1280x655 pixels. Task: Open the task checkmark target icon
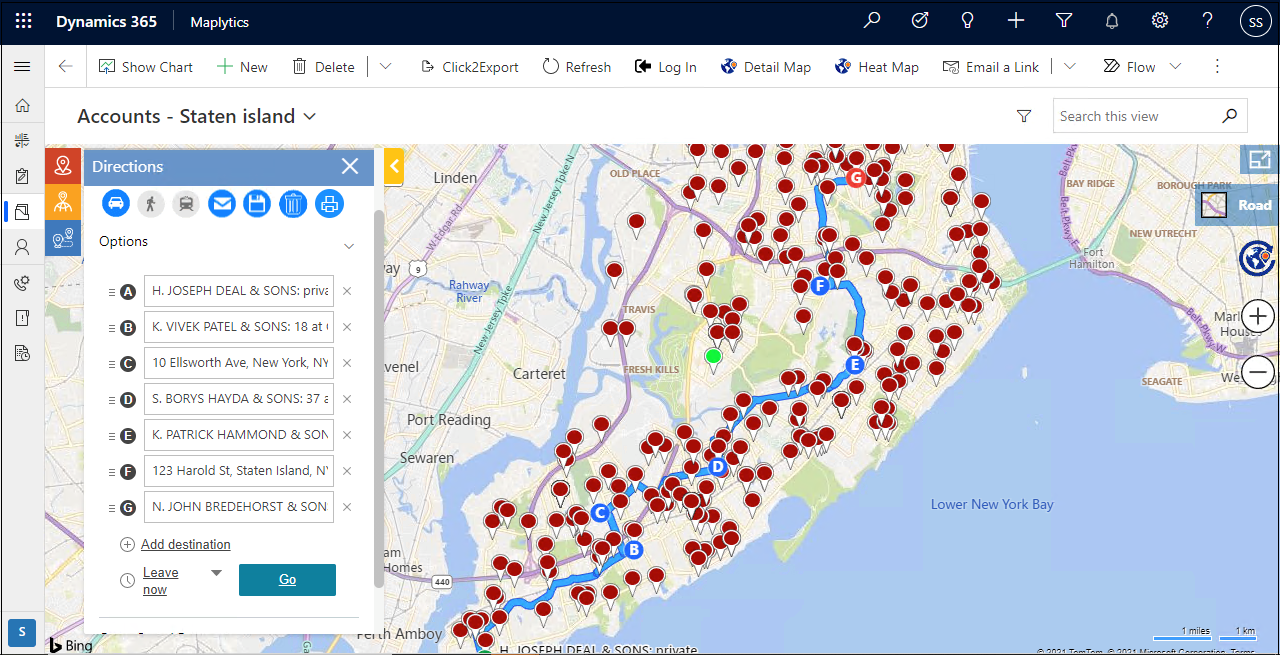tap(920, 21)
